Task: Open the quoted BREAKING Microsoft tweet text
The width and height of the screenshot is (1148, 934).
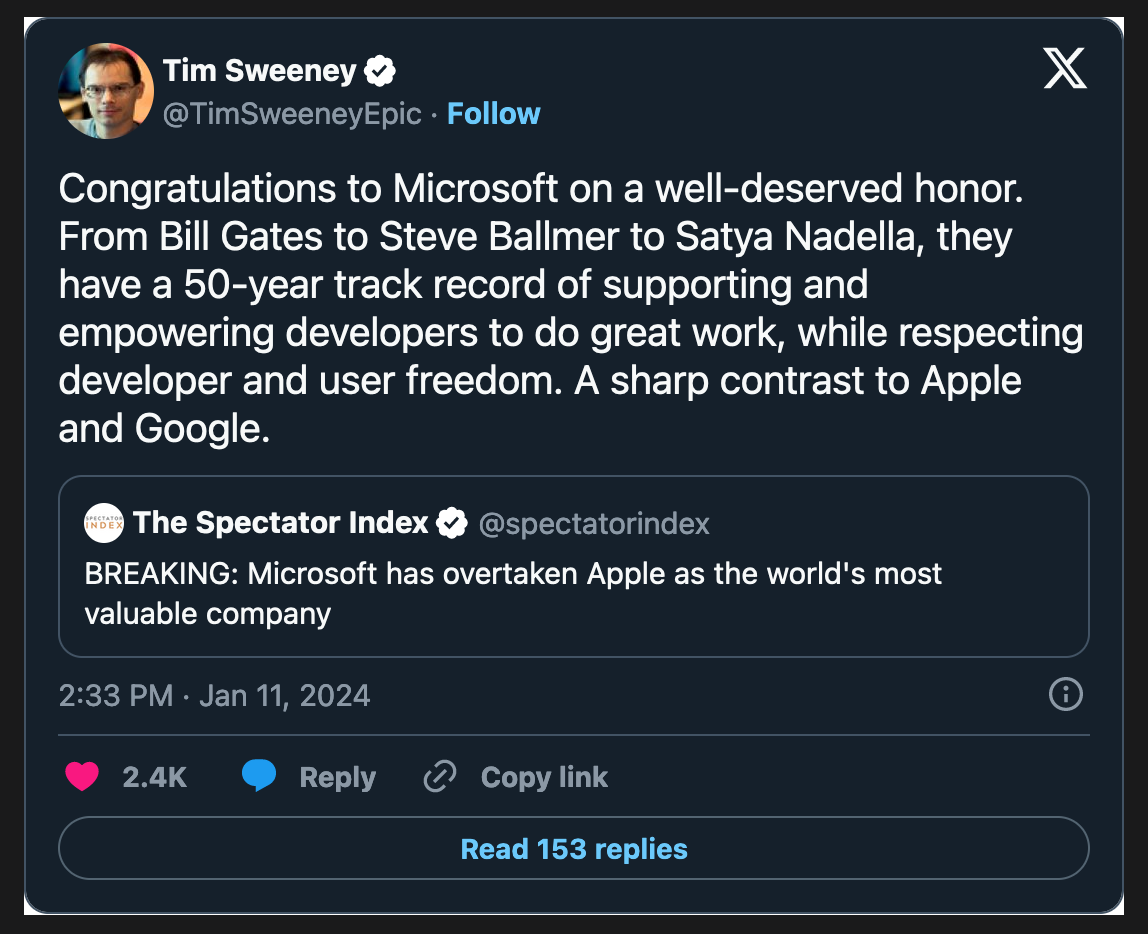Action: tap(513, 593)
